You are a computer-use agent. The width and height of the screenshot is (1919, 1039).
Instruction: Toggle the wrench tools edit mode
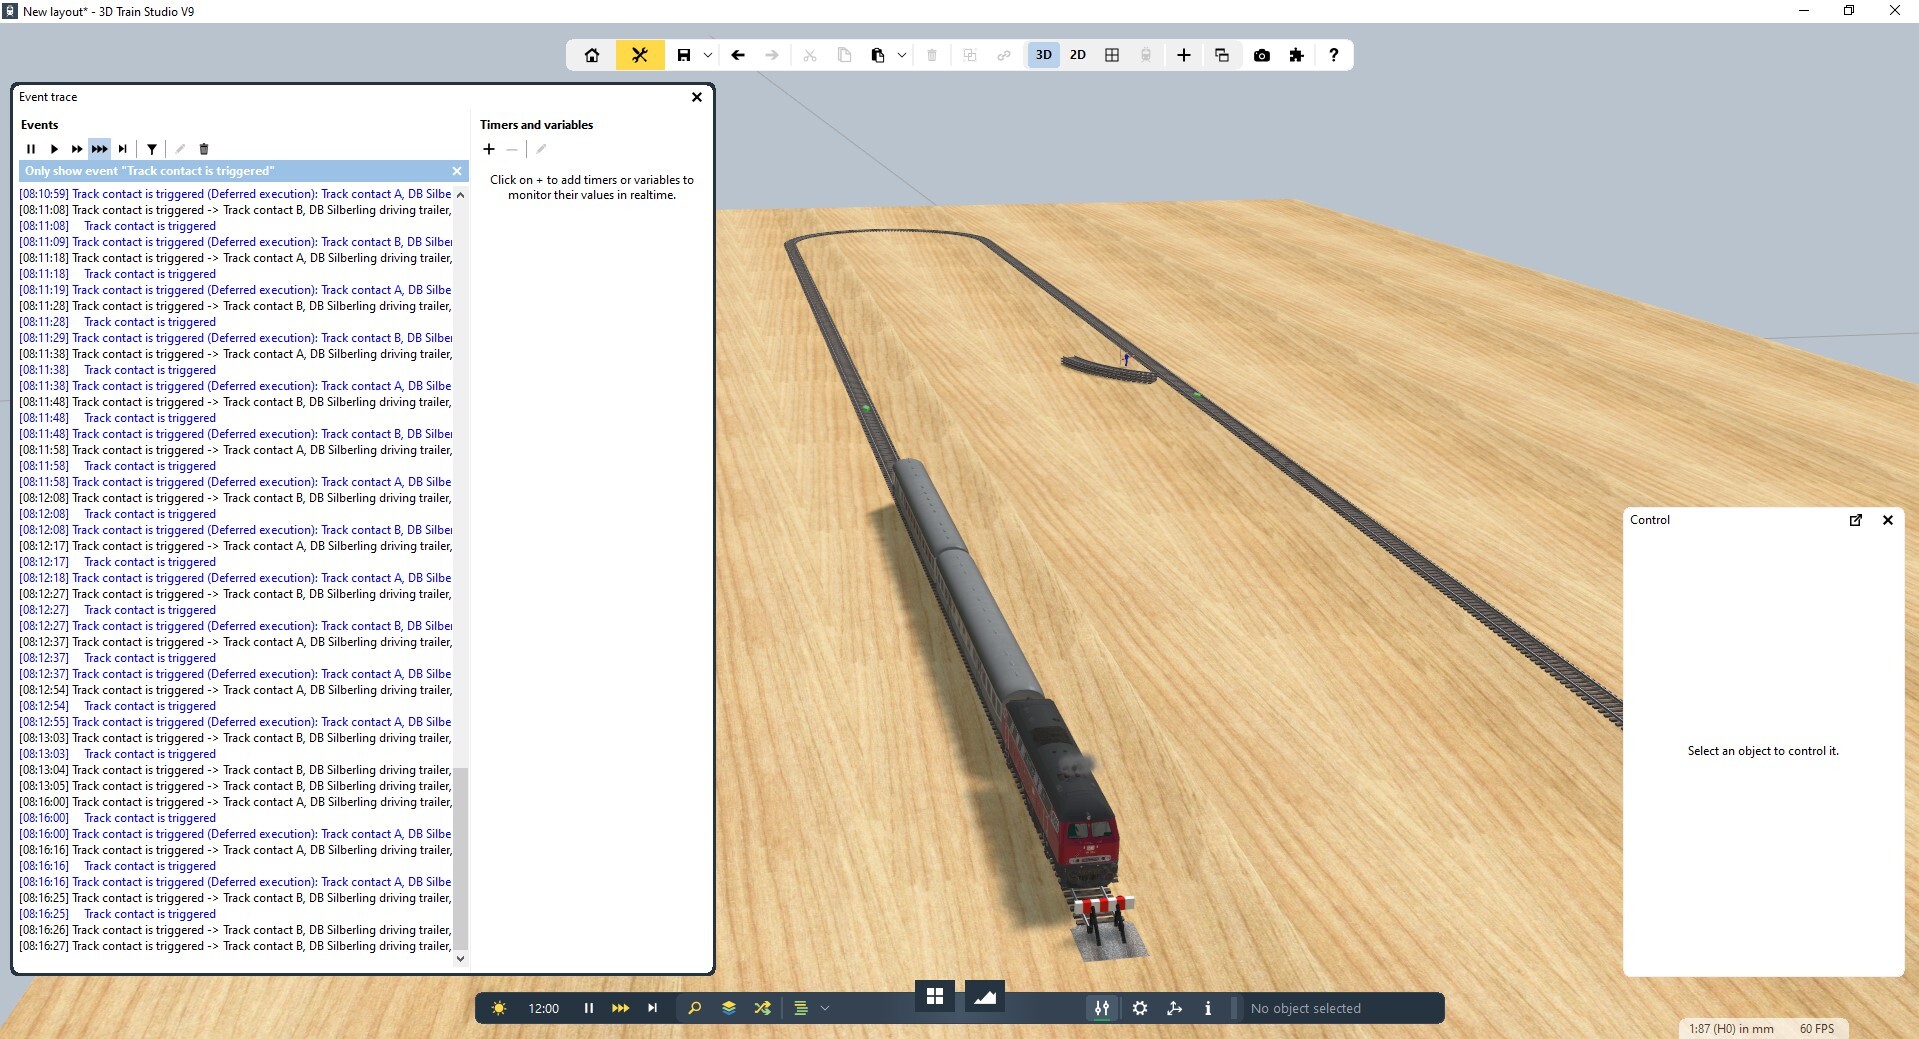click(x=640, y=55)
